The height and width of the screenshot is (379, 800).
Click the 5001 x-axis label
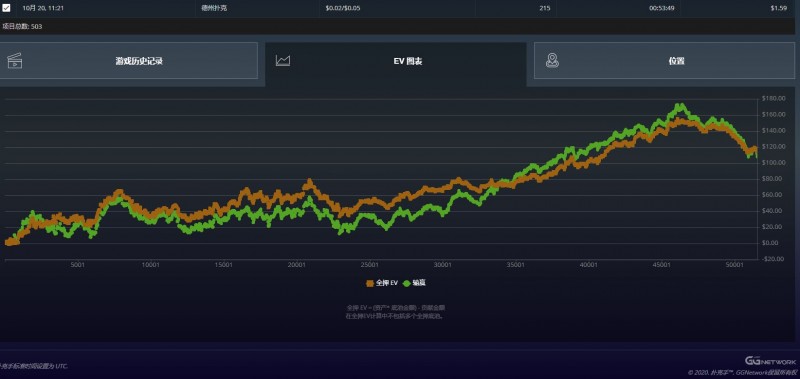[77, 265]
